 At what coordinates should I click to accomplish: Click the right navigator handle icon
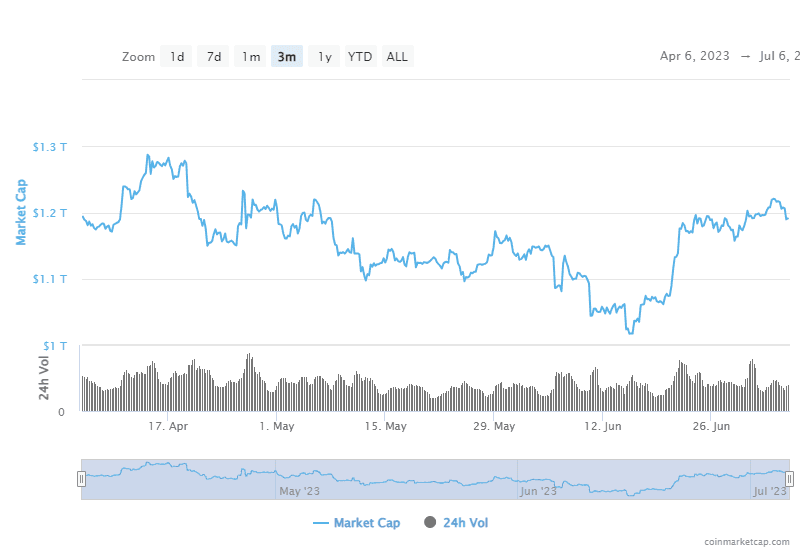tap(789, 479)
